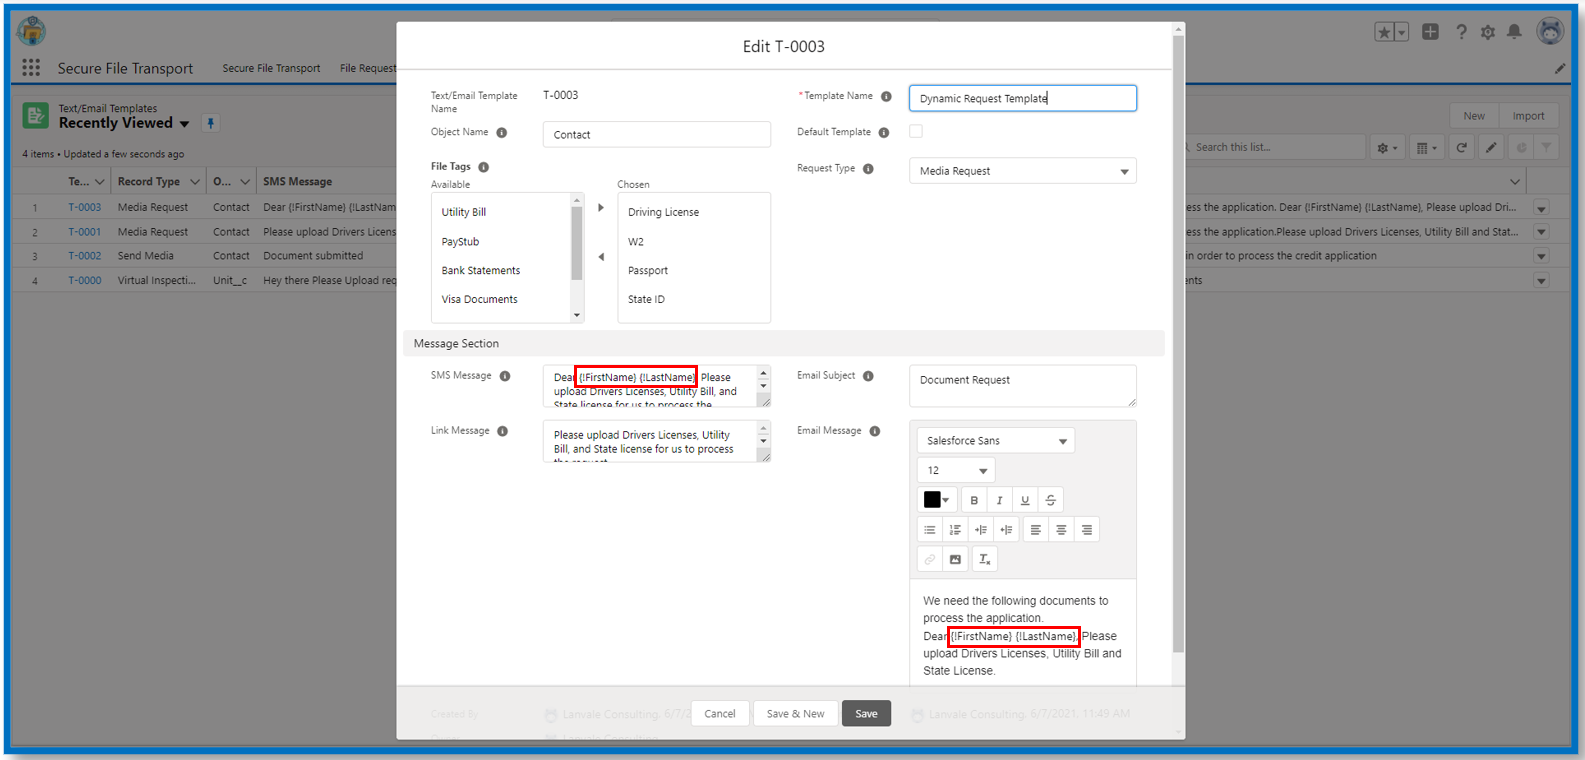Click the Email Subject text box
This screenshot has width=1585, height=760.
click(1022, 386)
